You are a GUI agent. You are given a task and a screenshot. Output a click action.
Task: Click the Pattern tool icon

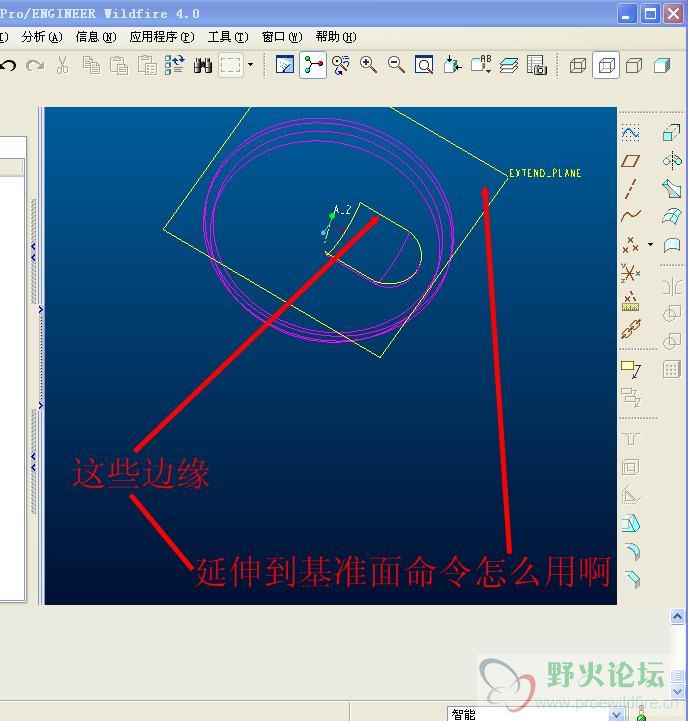click(x=671, y=369)
